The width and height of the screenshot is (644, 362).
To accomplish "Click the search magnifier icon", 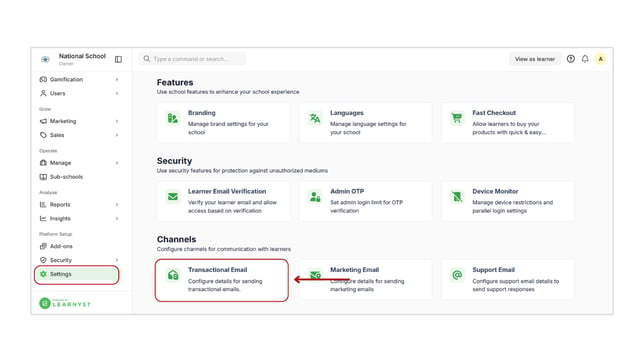I will pyautogui.click(x=147, y=59).
